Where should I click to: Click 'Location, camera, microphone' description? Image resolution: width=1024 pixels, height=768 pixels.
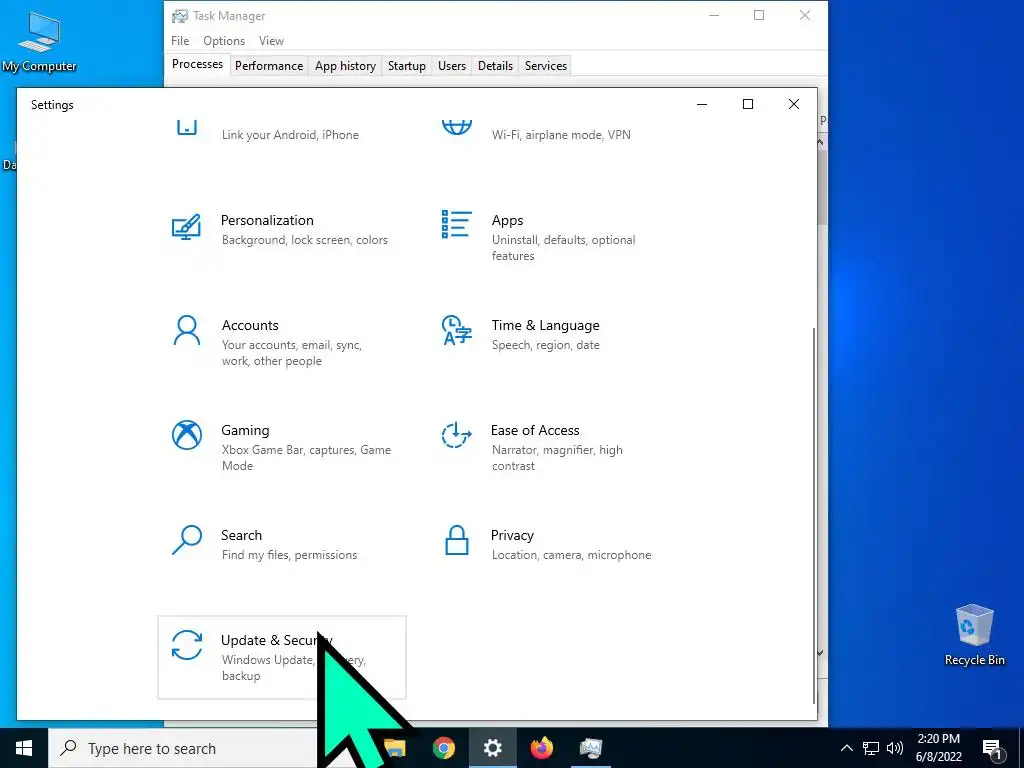(x=571, y=554)
